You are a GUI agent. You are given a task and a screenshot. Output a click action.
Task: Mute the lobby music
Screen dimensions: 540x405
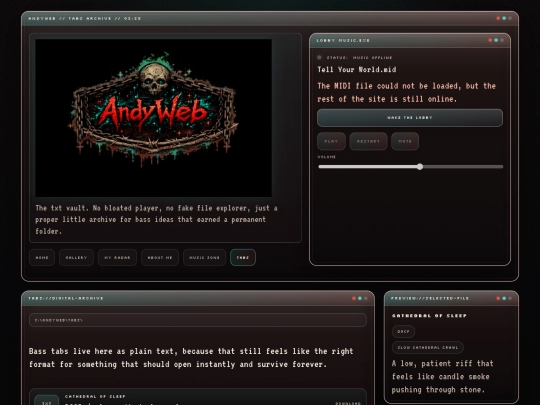pos(405,141)
